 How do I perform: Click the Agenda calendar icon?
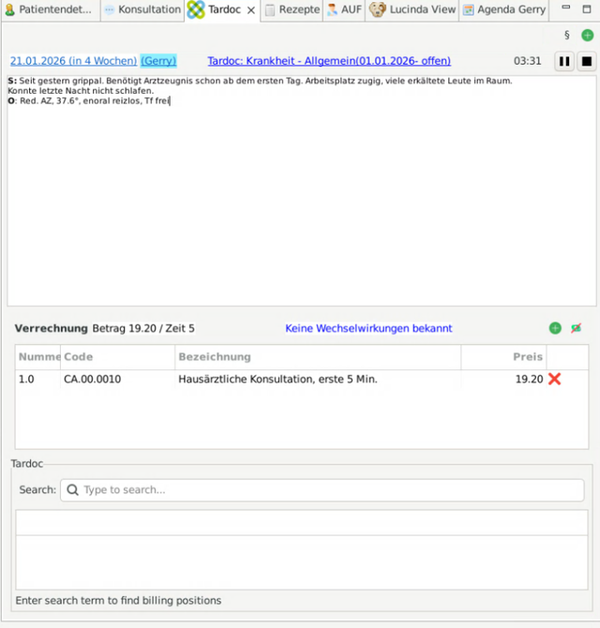(468, 10)
